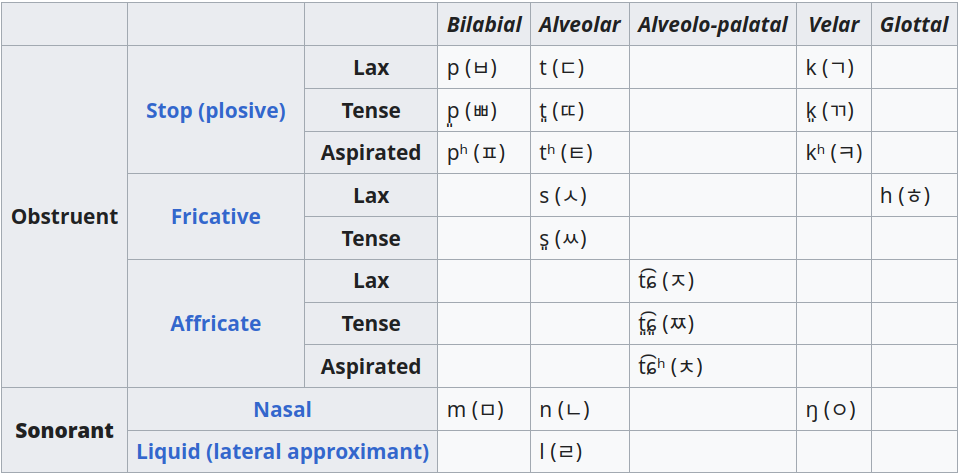Open the Fricative link
Screen dimensions: 960x475
tap(216, 217)
